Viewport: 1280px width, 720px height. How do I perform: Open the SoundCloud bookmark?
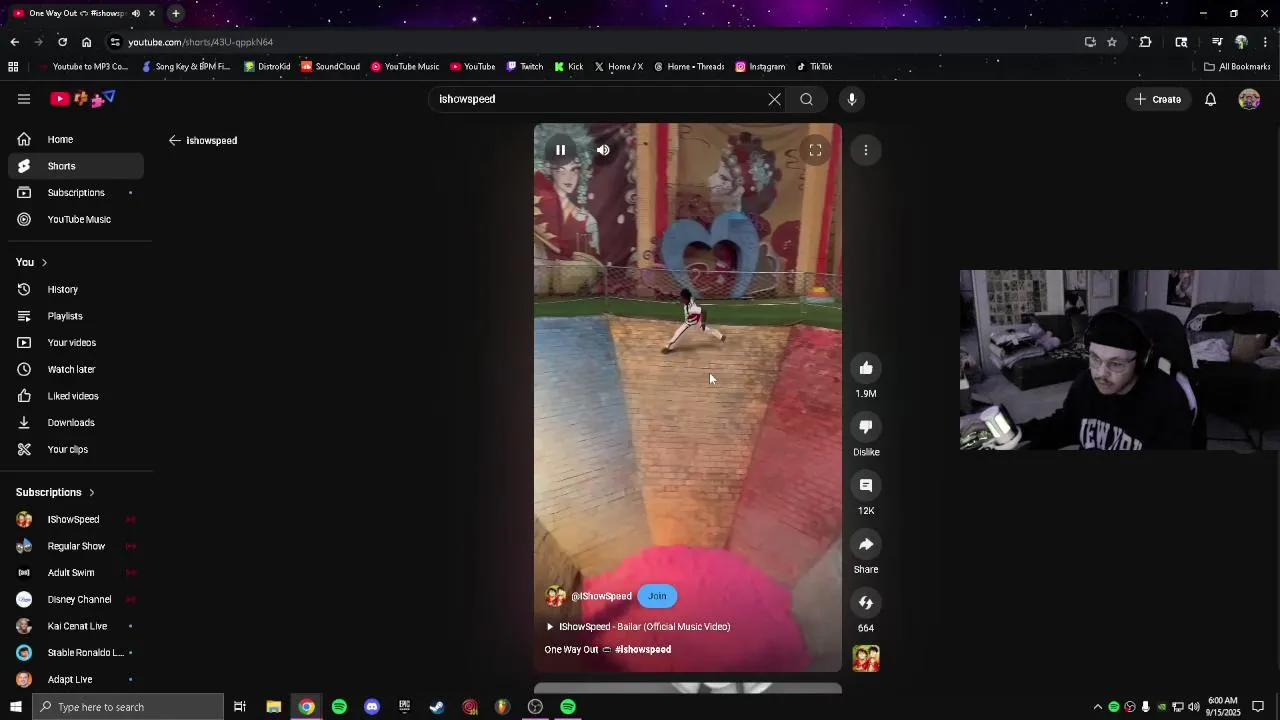pyautogui.click(x=330, y=67)
